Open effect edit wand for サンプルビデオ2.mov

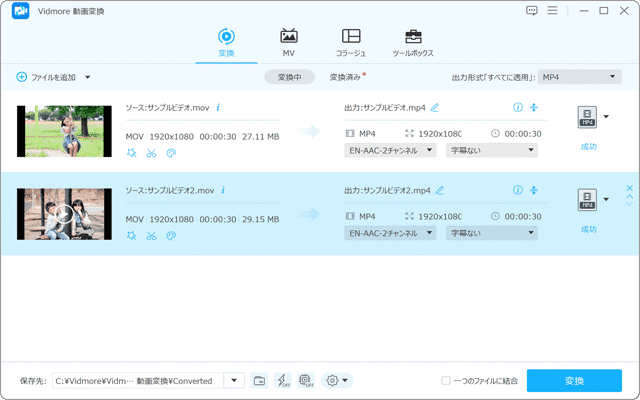click(x=131, y=236)
